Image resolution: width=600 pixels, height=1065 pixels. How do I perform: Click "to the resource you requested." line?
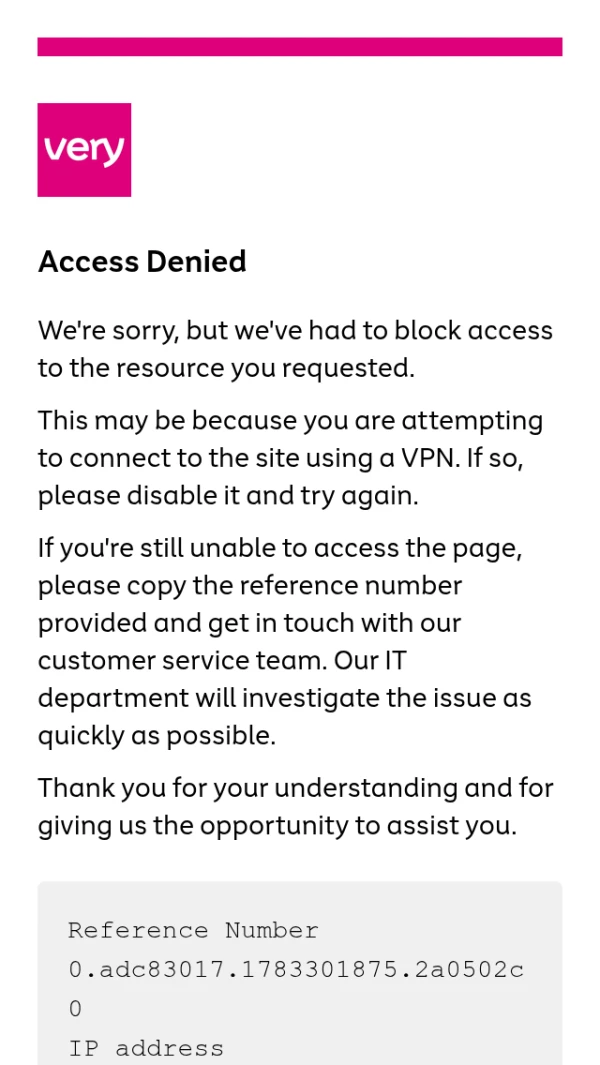[x=226, y=368]
